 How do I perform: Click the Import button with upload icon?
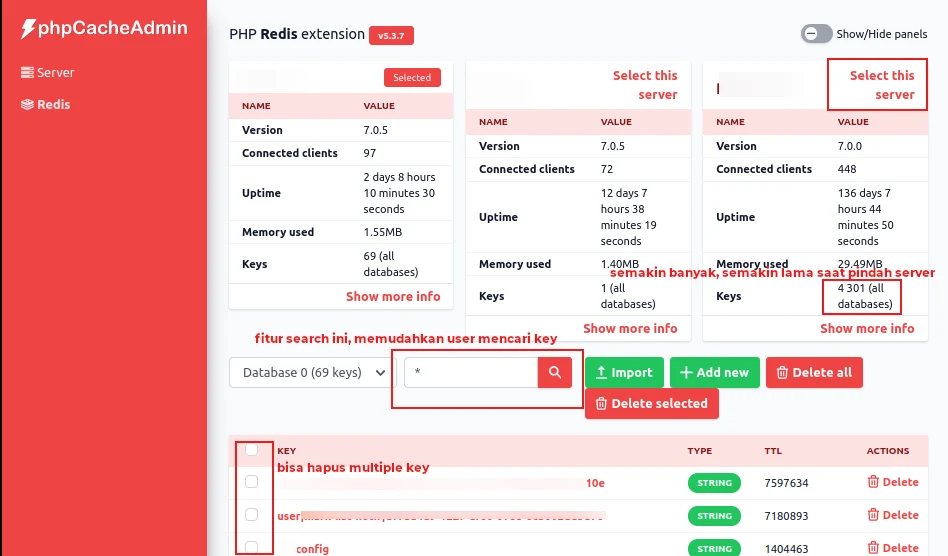(x=623, y=372)
